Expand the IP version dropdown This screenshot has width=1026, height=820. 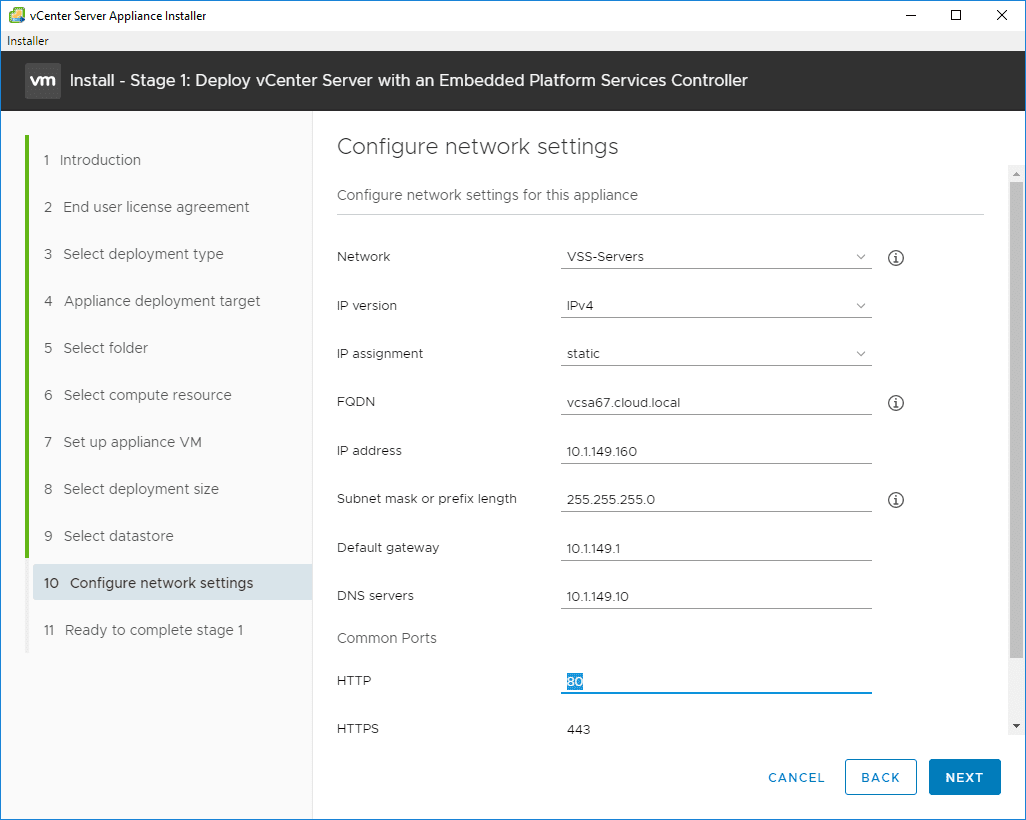[717, 306]
